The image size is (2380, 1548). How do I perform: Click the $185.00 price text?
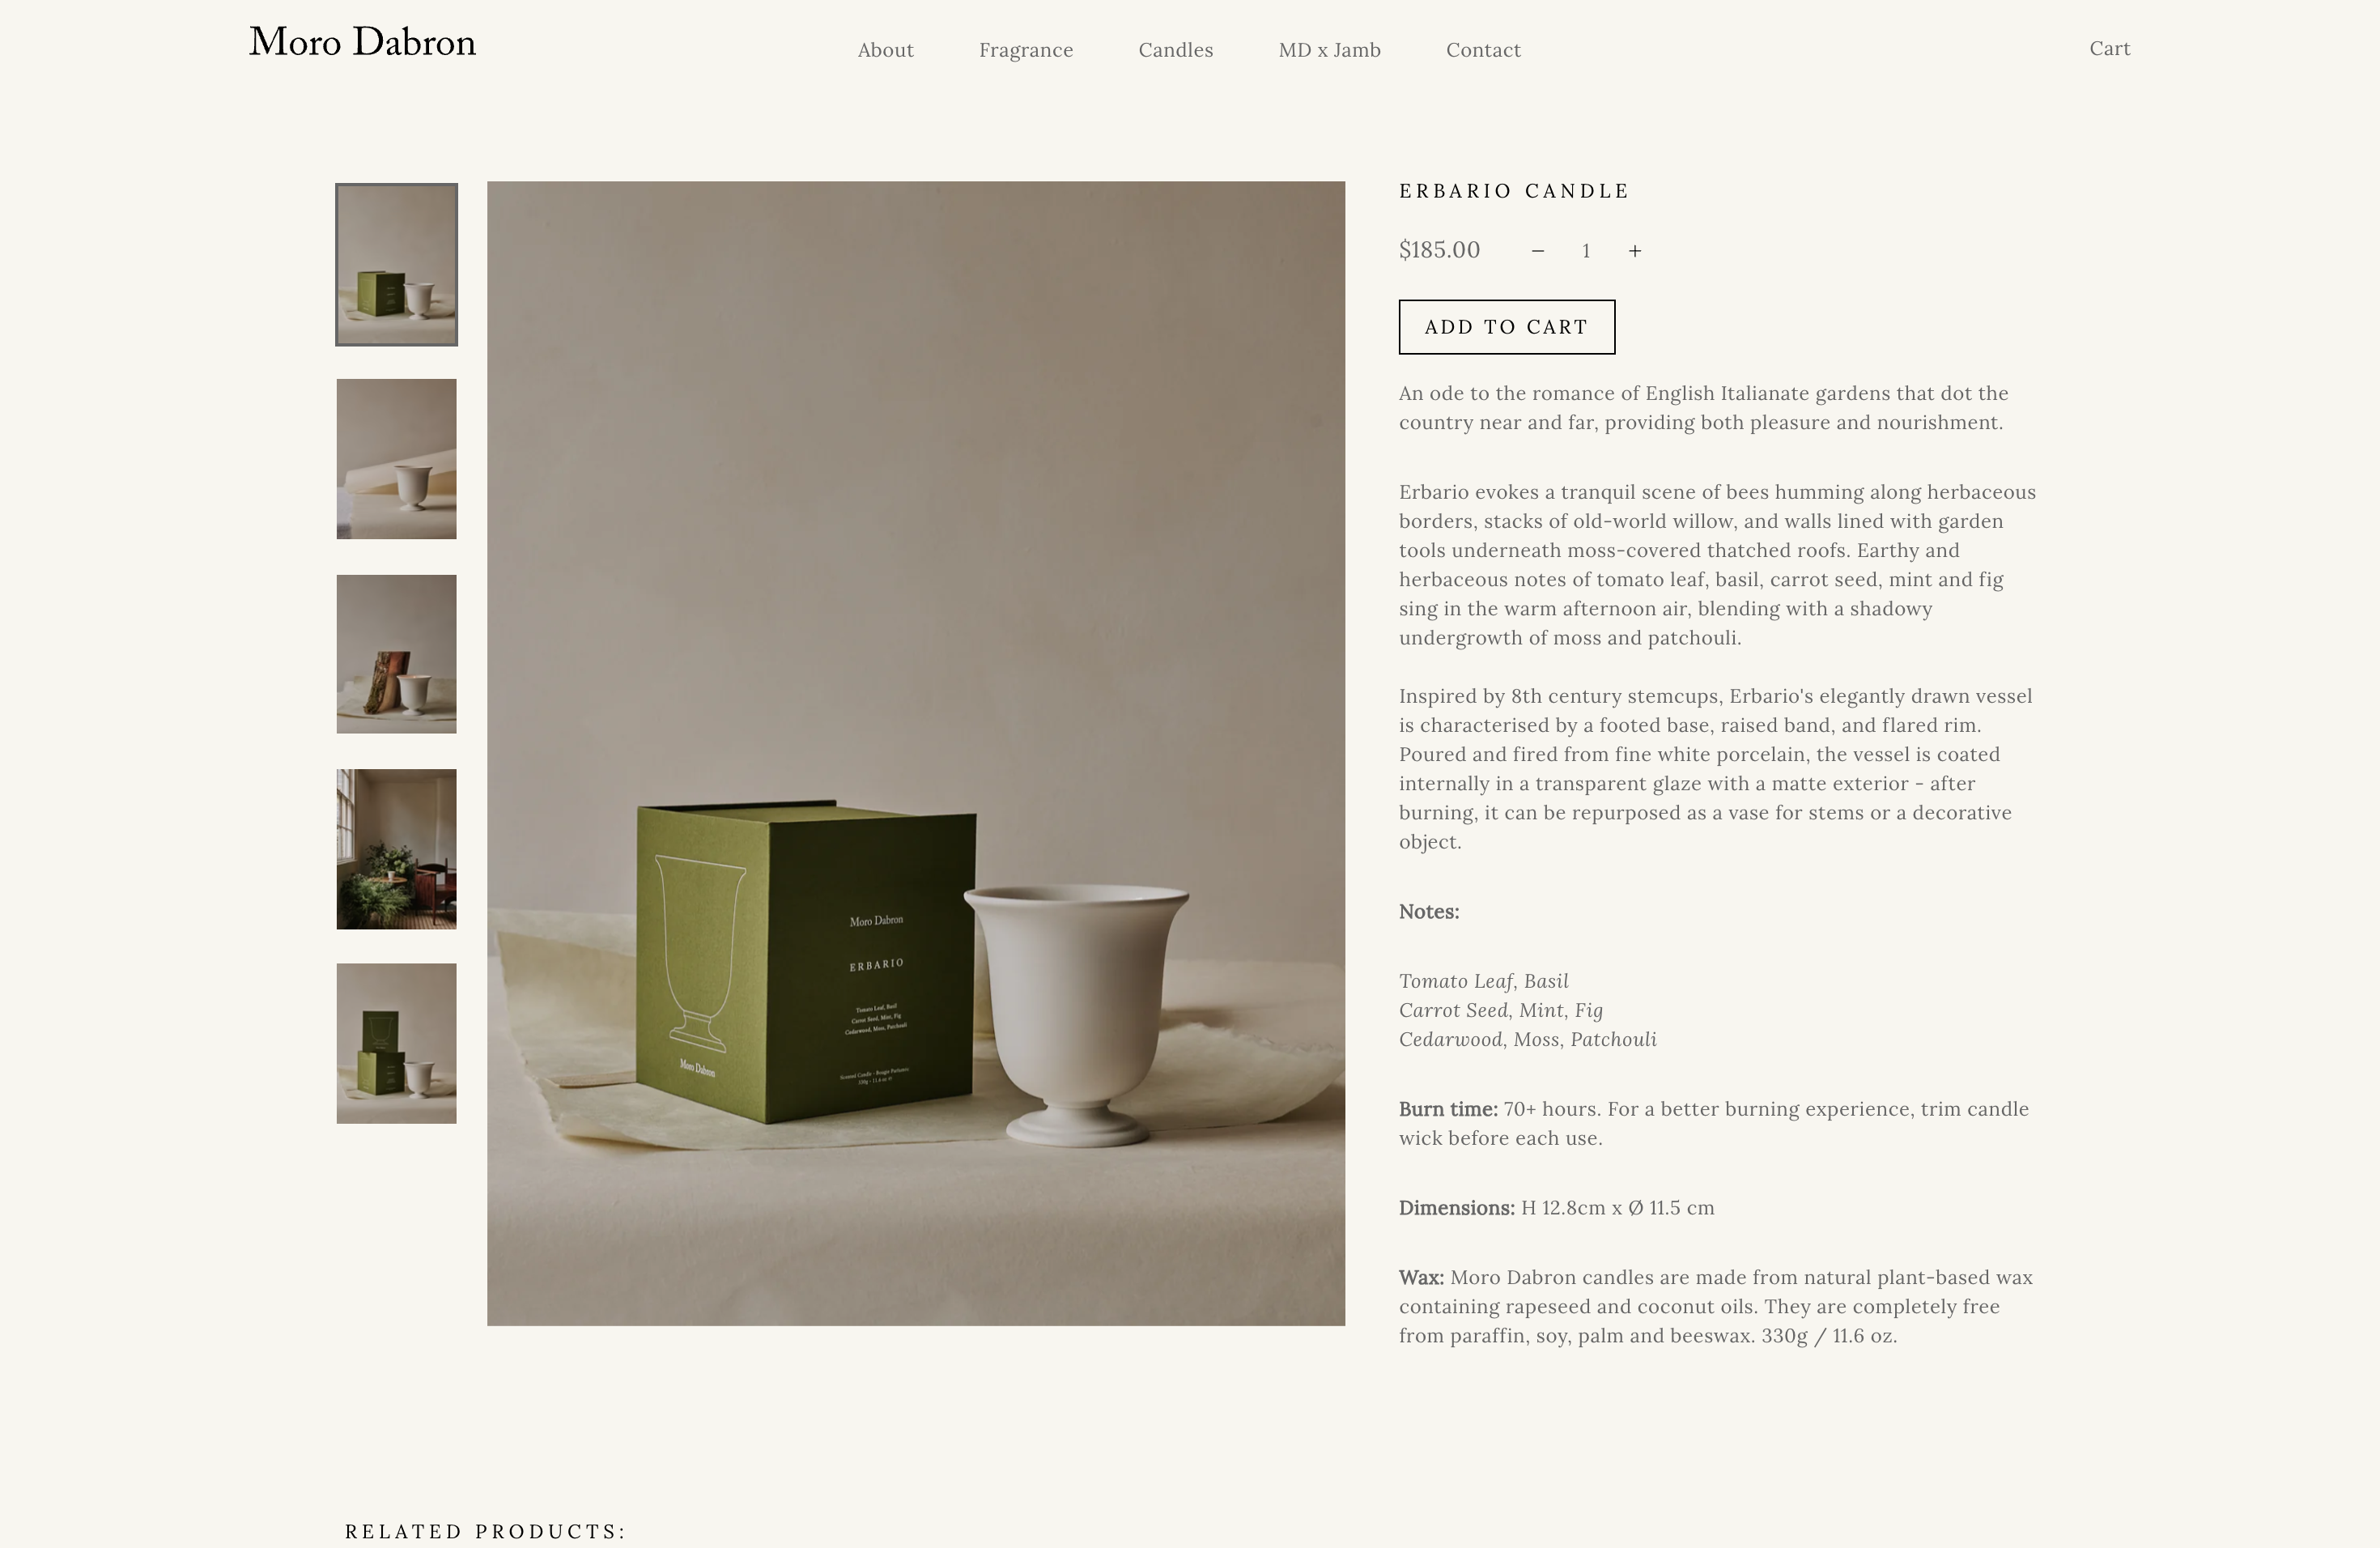(x=1439, y=250)
